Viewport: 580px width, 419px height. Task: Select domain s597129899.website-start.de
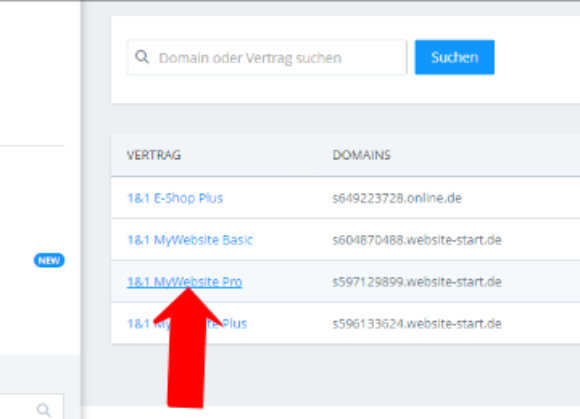pyautogui.click(x=417, y=282)
